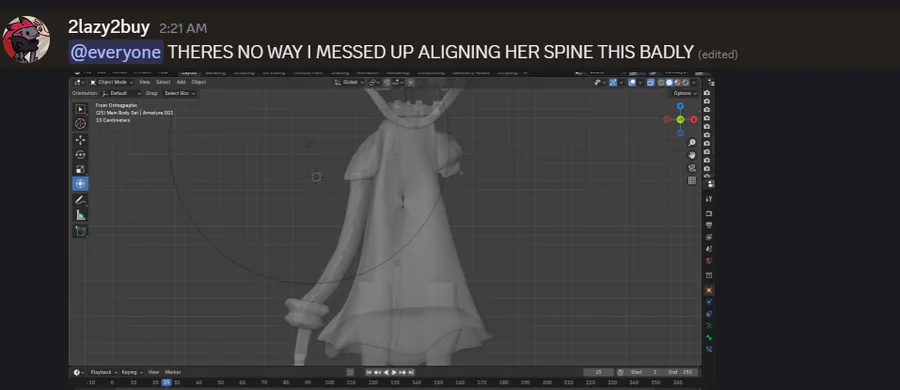Open the timeline Marker menu
Screen dimensions: 900x390
173,372
